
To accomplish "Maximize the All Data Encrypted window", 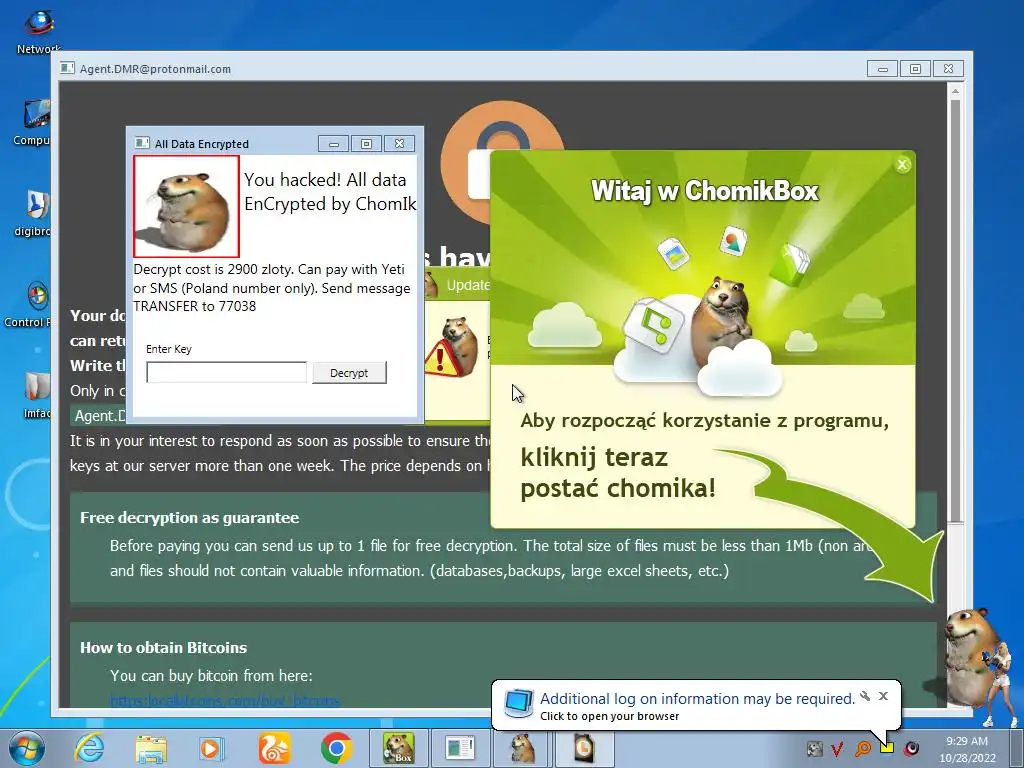I will 366,144.
